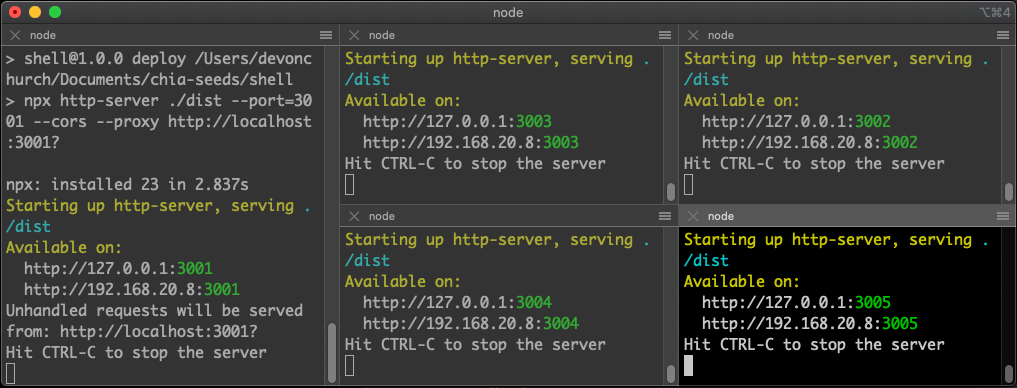Click "Available on:" in port 3002 pane

click(x=742, y=101)
